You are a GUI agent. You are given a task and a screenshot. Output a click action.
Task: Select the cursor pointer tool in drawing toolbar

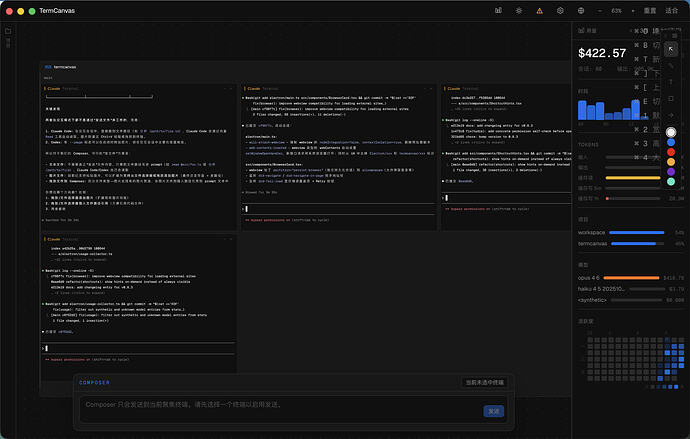pos(671,49)
